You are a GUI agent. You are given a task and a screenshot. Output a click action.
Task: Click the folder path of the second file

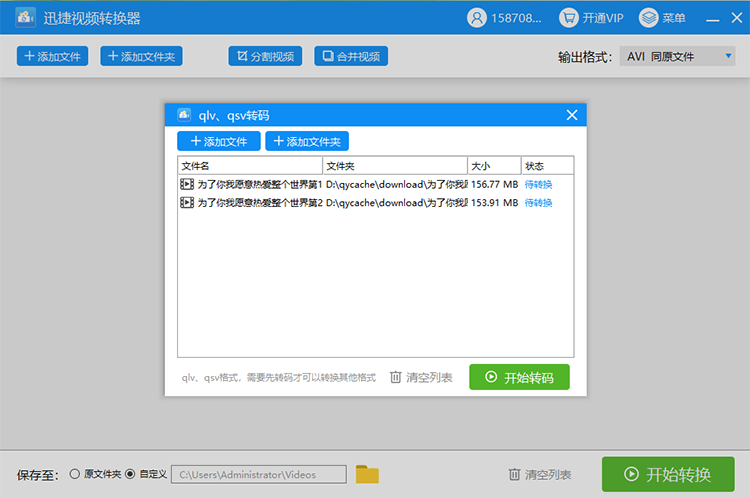[397, 203]
